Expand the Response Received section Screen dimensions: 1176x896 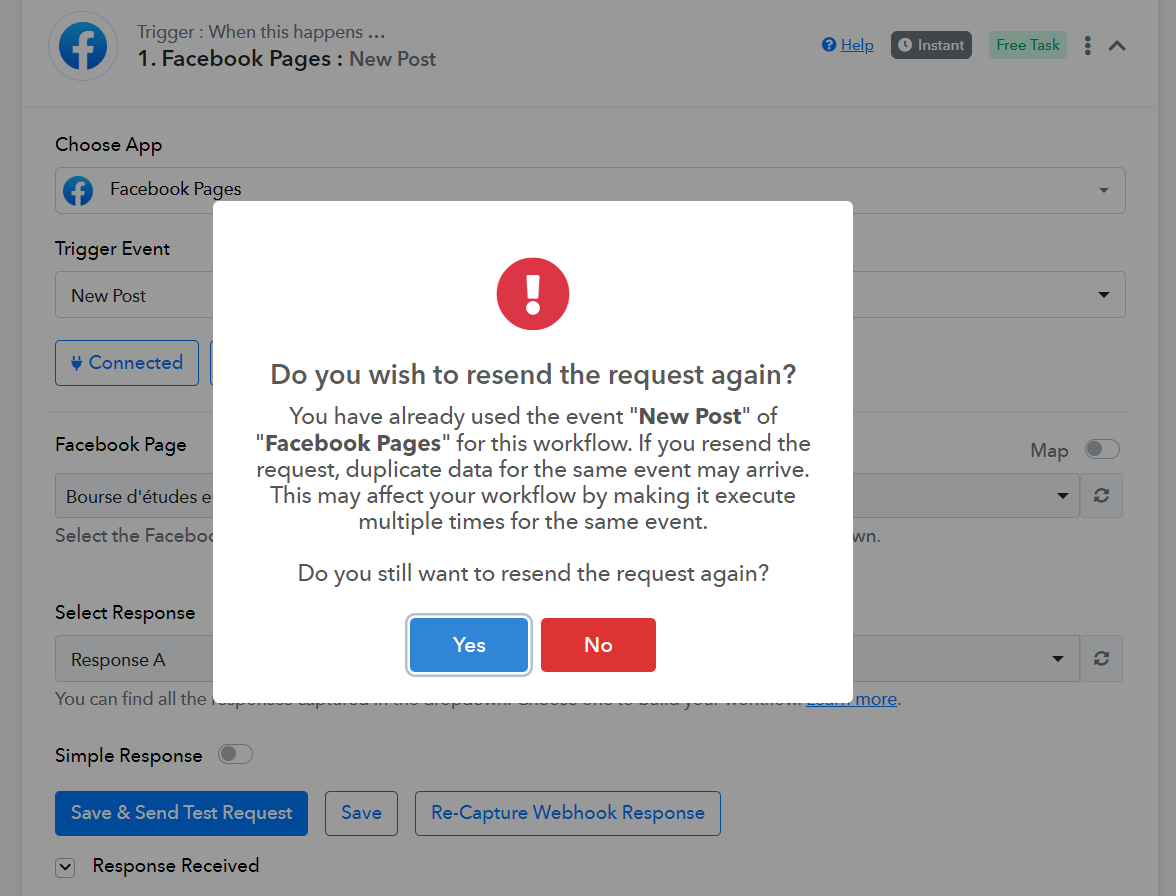pyautogui.click(x=65, y=867)
